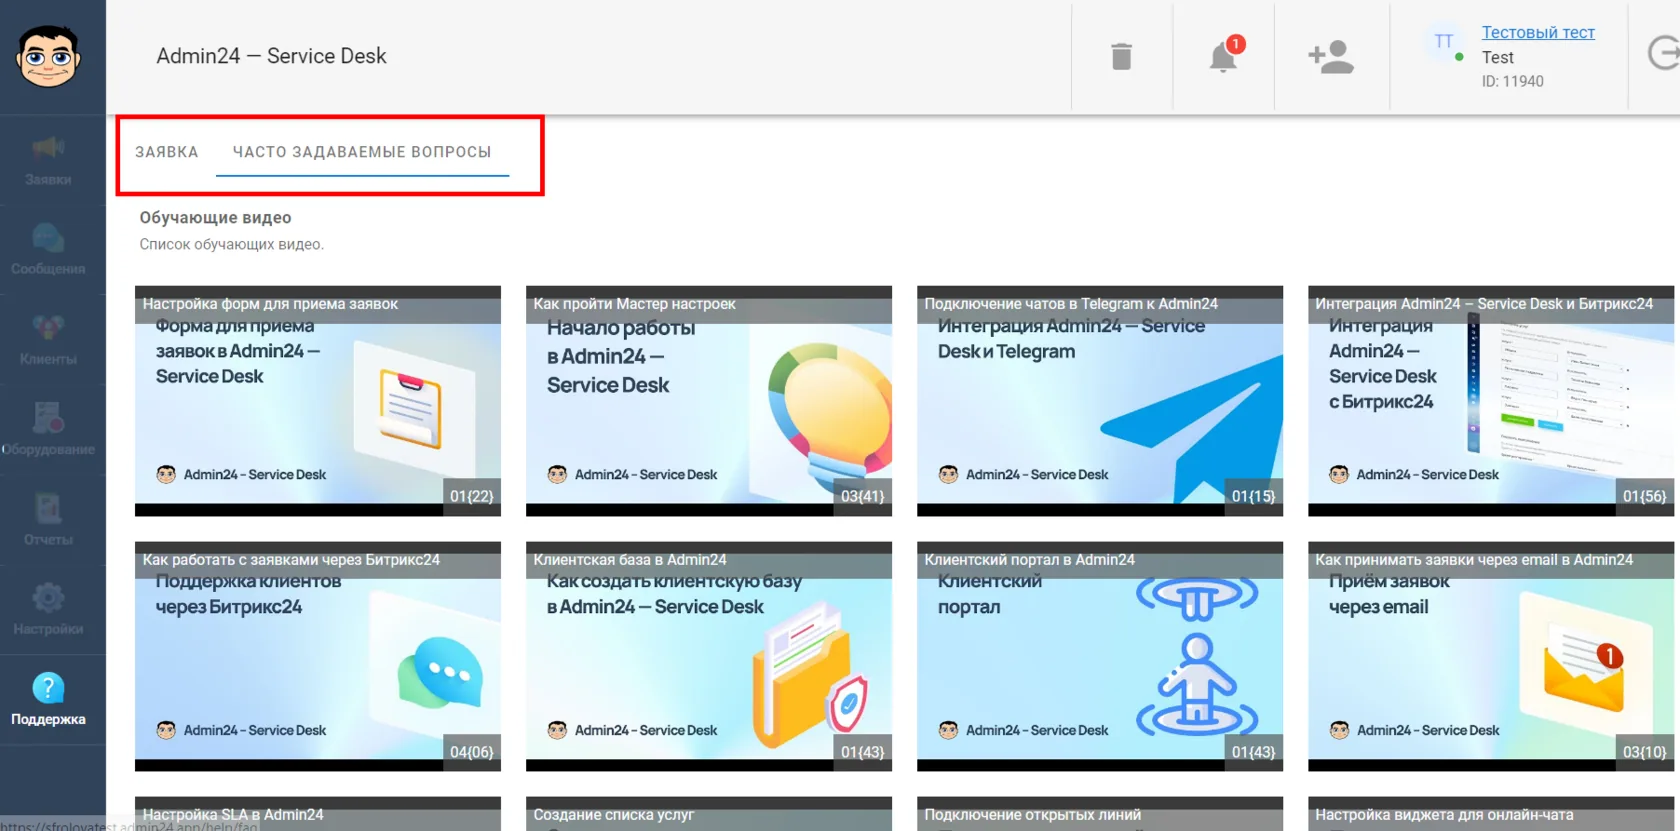This screenshot has height=831, width=1680.
Task: Click the Admin24 mascot logo
Action: pos(48,57)
